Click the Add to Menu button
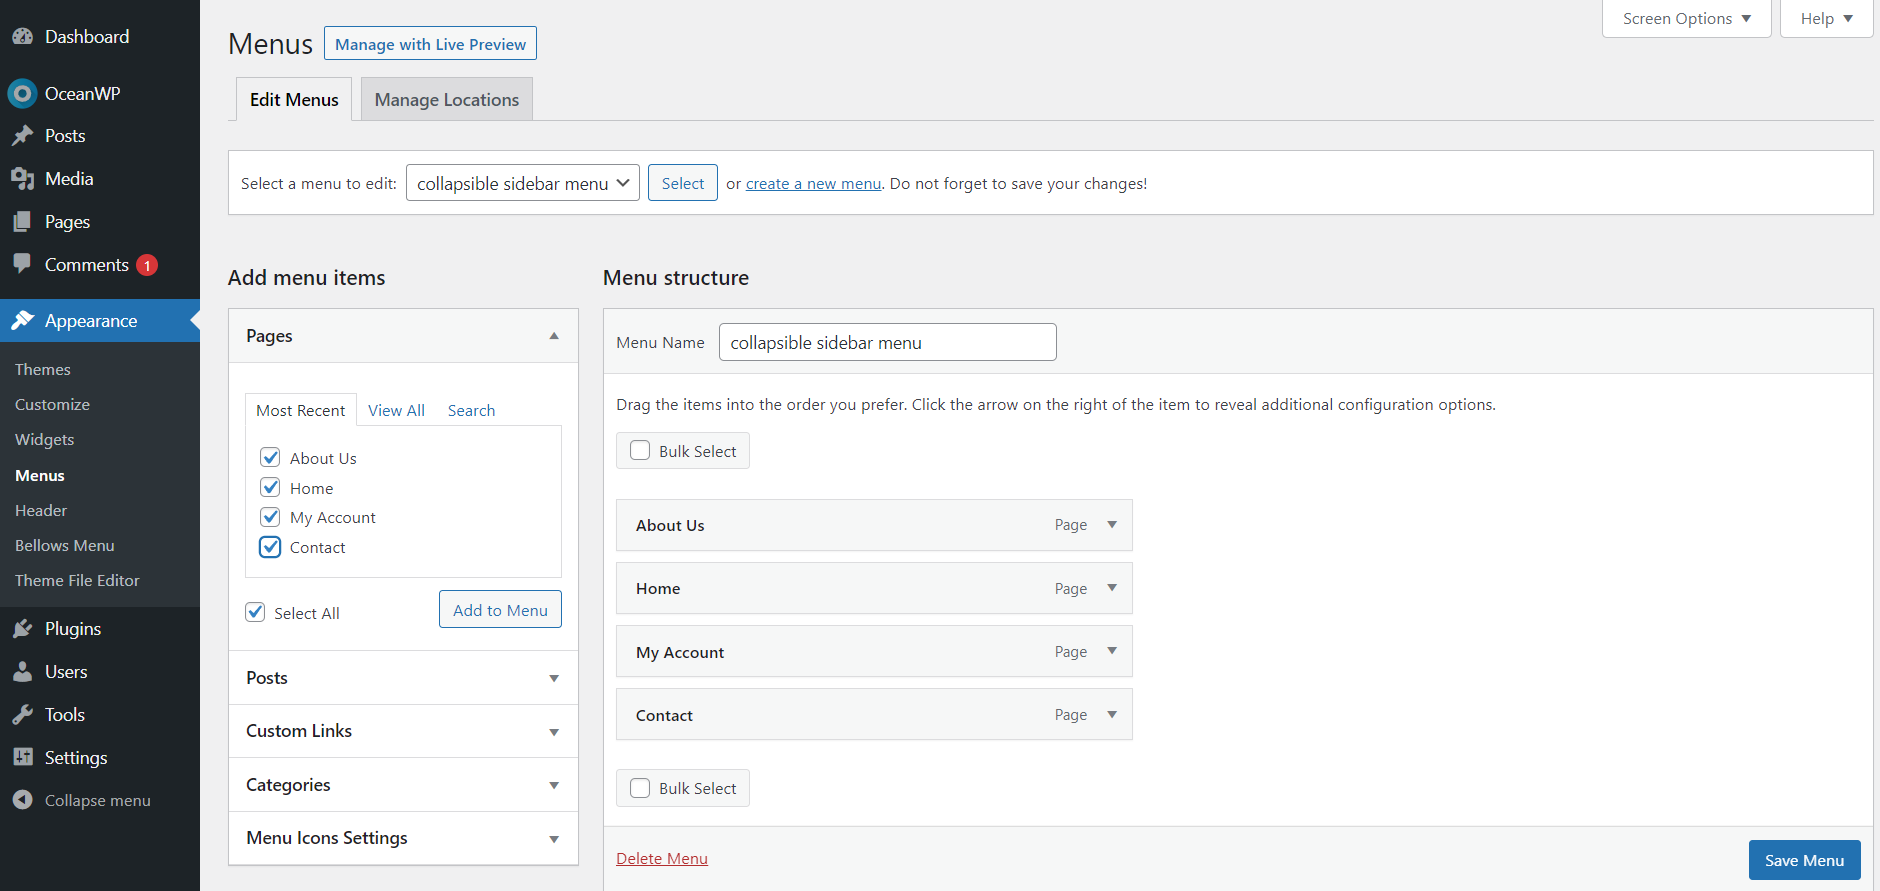Image resolution: width=1880 pixels, height=891 pixels. click(x=500, y=610)
